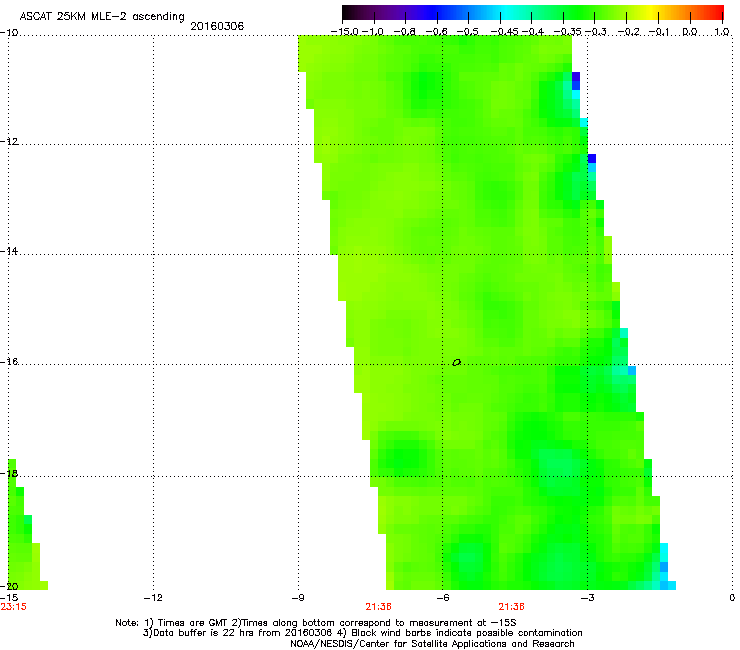Click the note line starting 'Note: 1) Times are GMT'
Image resolution: width=740 pixels, height=650 pixels.
point(316,623)
